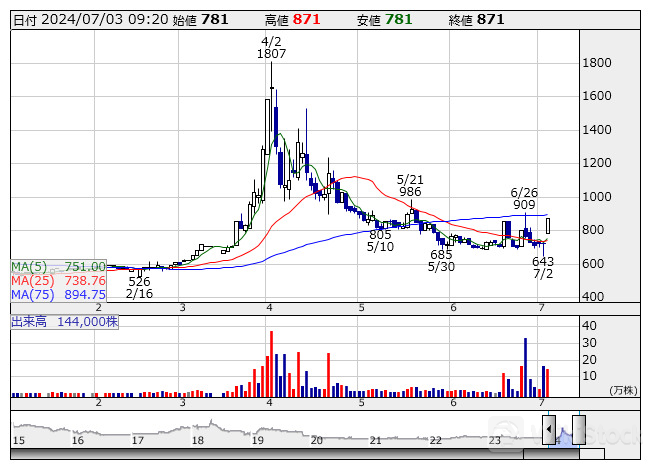Click the 4/2 1807 peak price marker

[271, 48]
